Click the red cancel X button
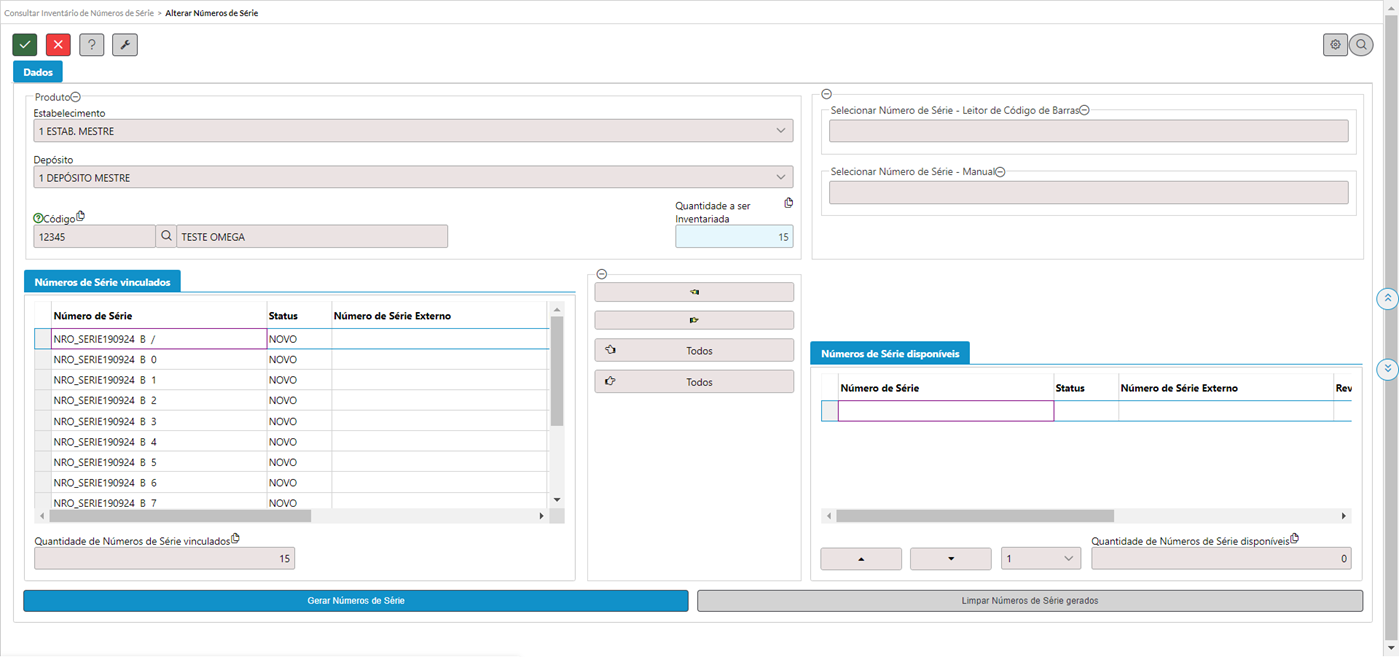 58,45
